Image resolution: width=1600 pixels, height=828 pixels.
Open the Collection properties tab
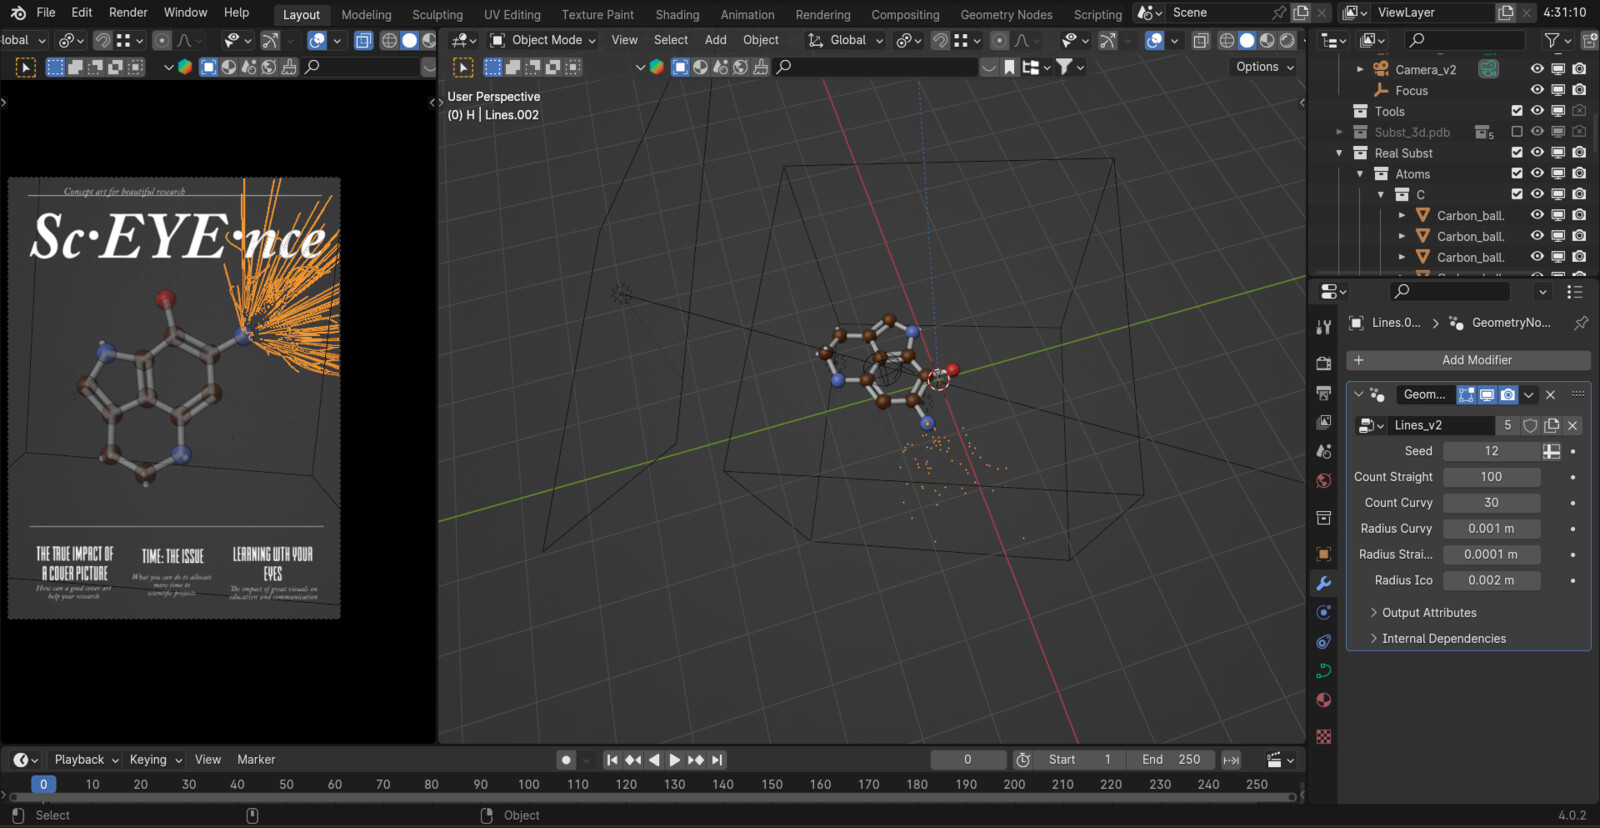[1324, 518]
